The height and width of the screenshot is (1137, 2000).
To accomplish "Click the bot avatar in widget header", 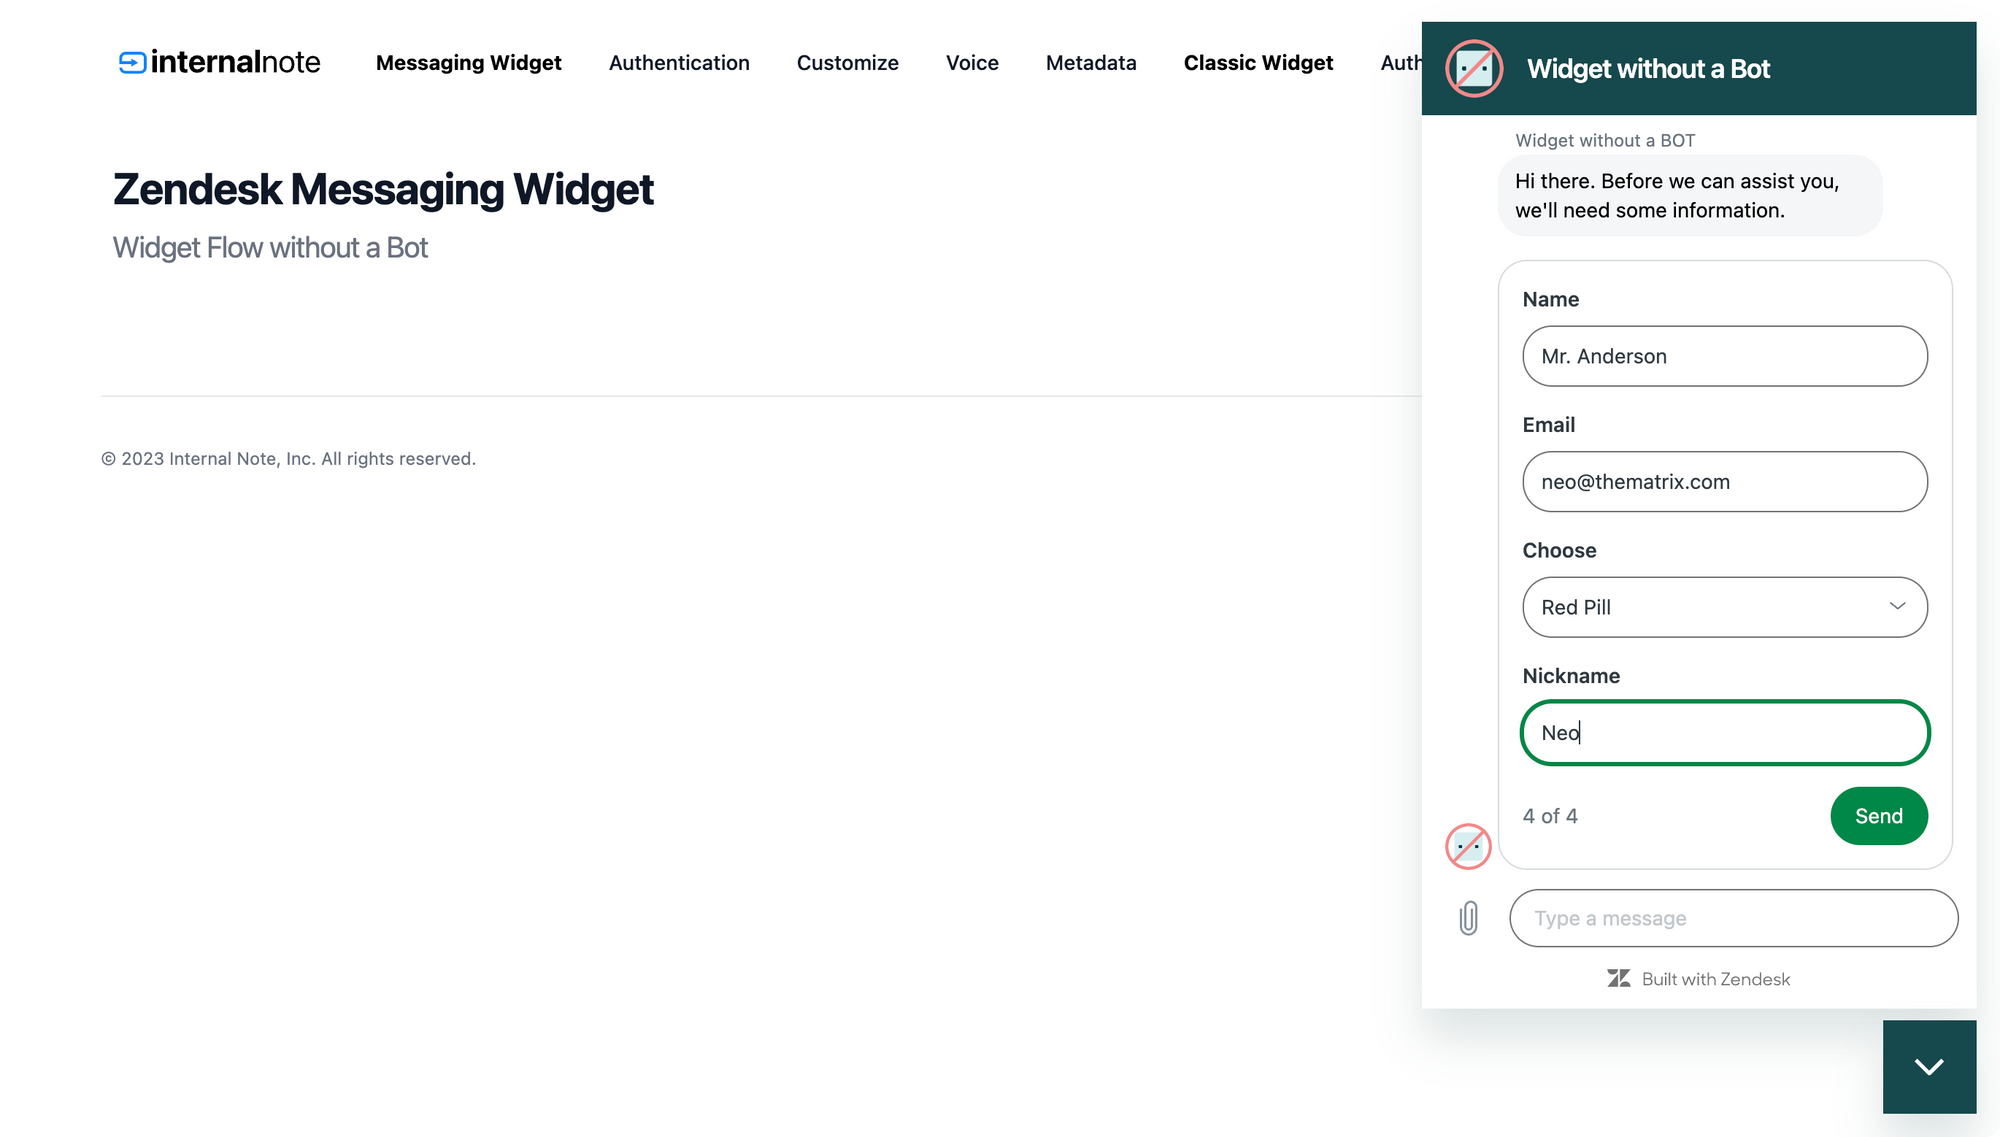I will [1474, 69].
